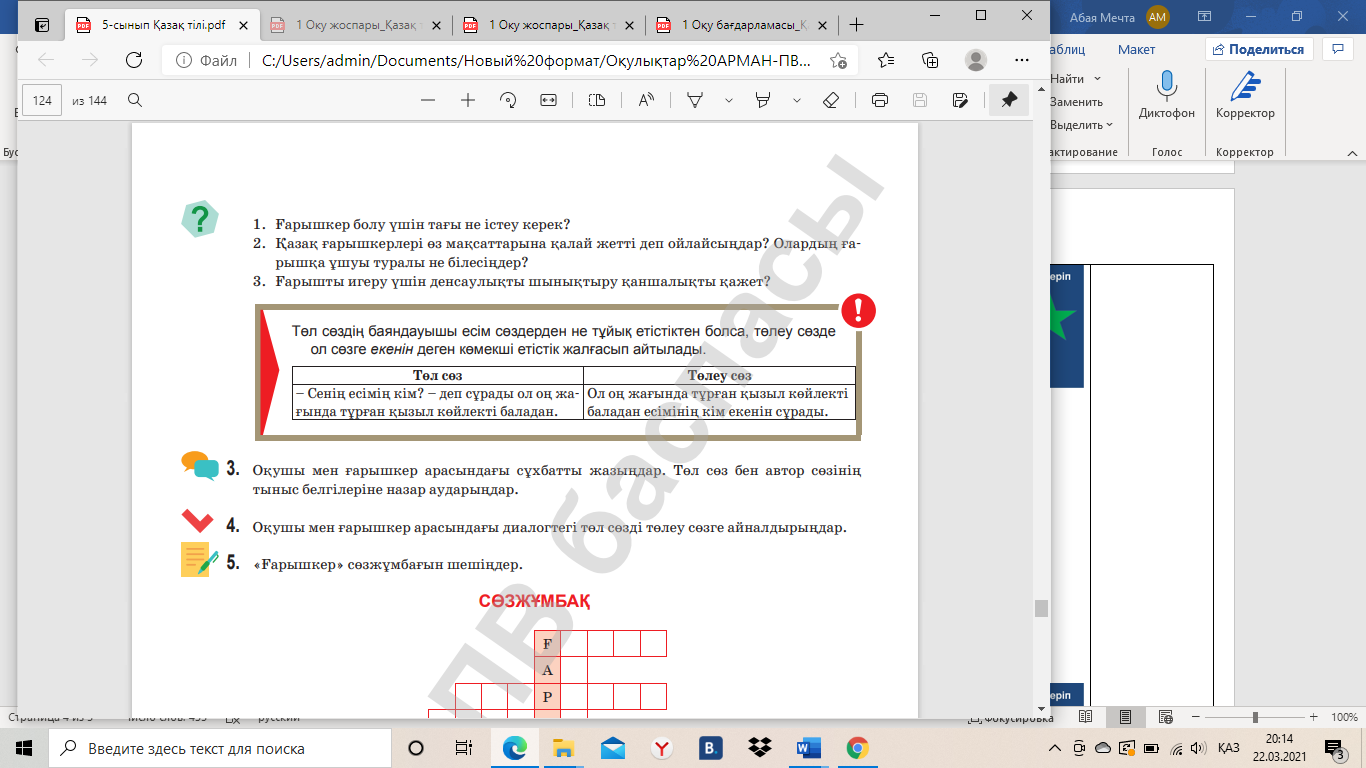Expand the Найти dropdown arrow
The image size is (1366, 768).
click(1098, 78)
